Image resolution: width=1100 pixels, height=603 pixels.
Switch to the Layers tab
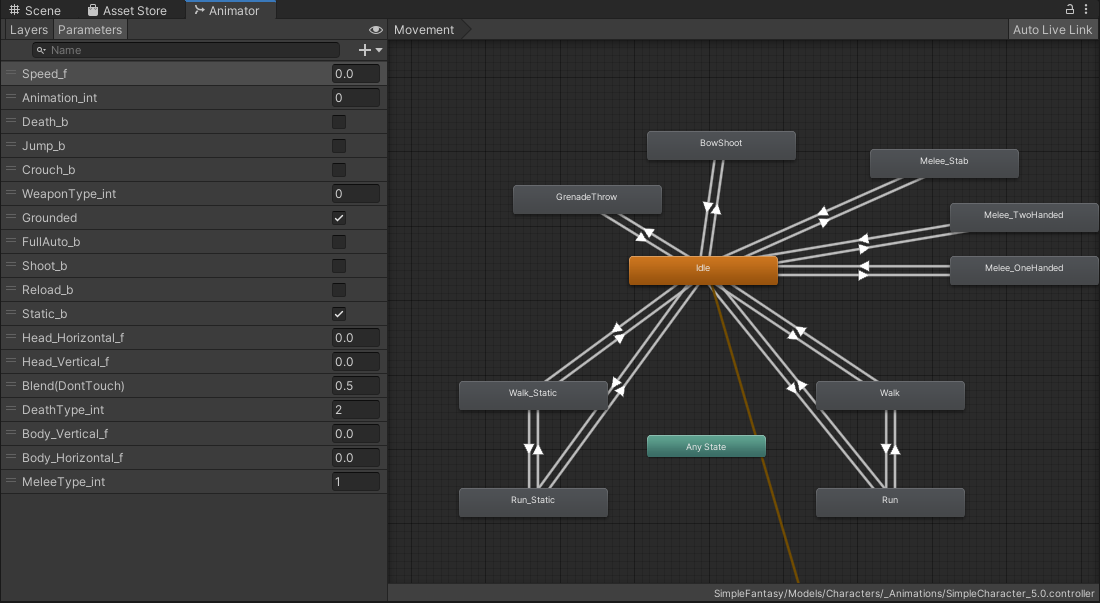[28, 30]
